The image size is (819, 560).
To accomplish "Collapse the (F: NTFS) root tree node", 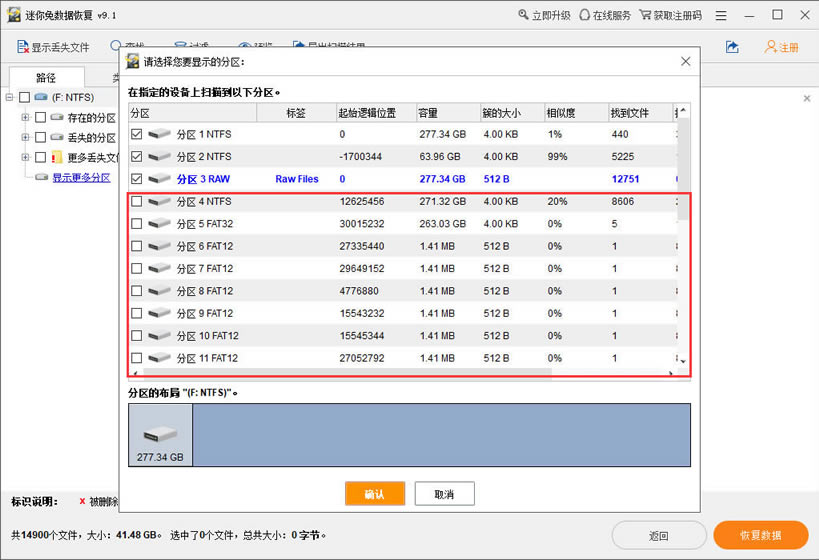I will click(x=10, y=97).
